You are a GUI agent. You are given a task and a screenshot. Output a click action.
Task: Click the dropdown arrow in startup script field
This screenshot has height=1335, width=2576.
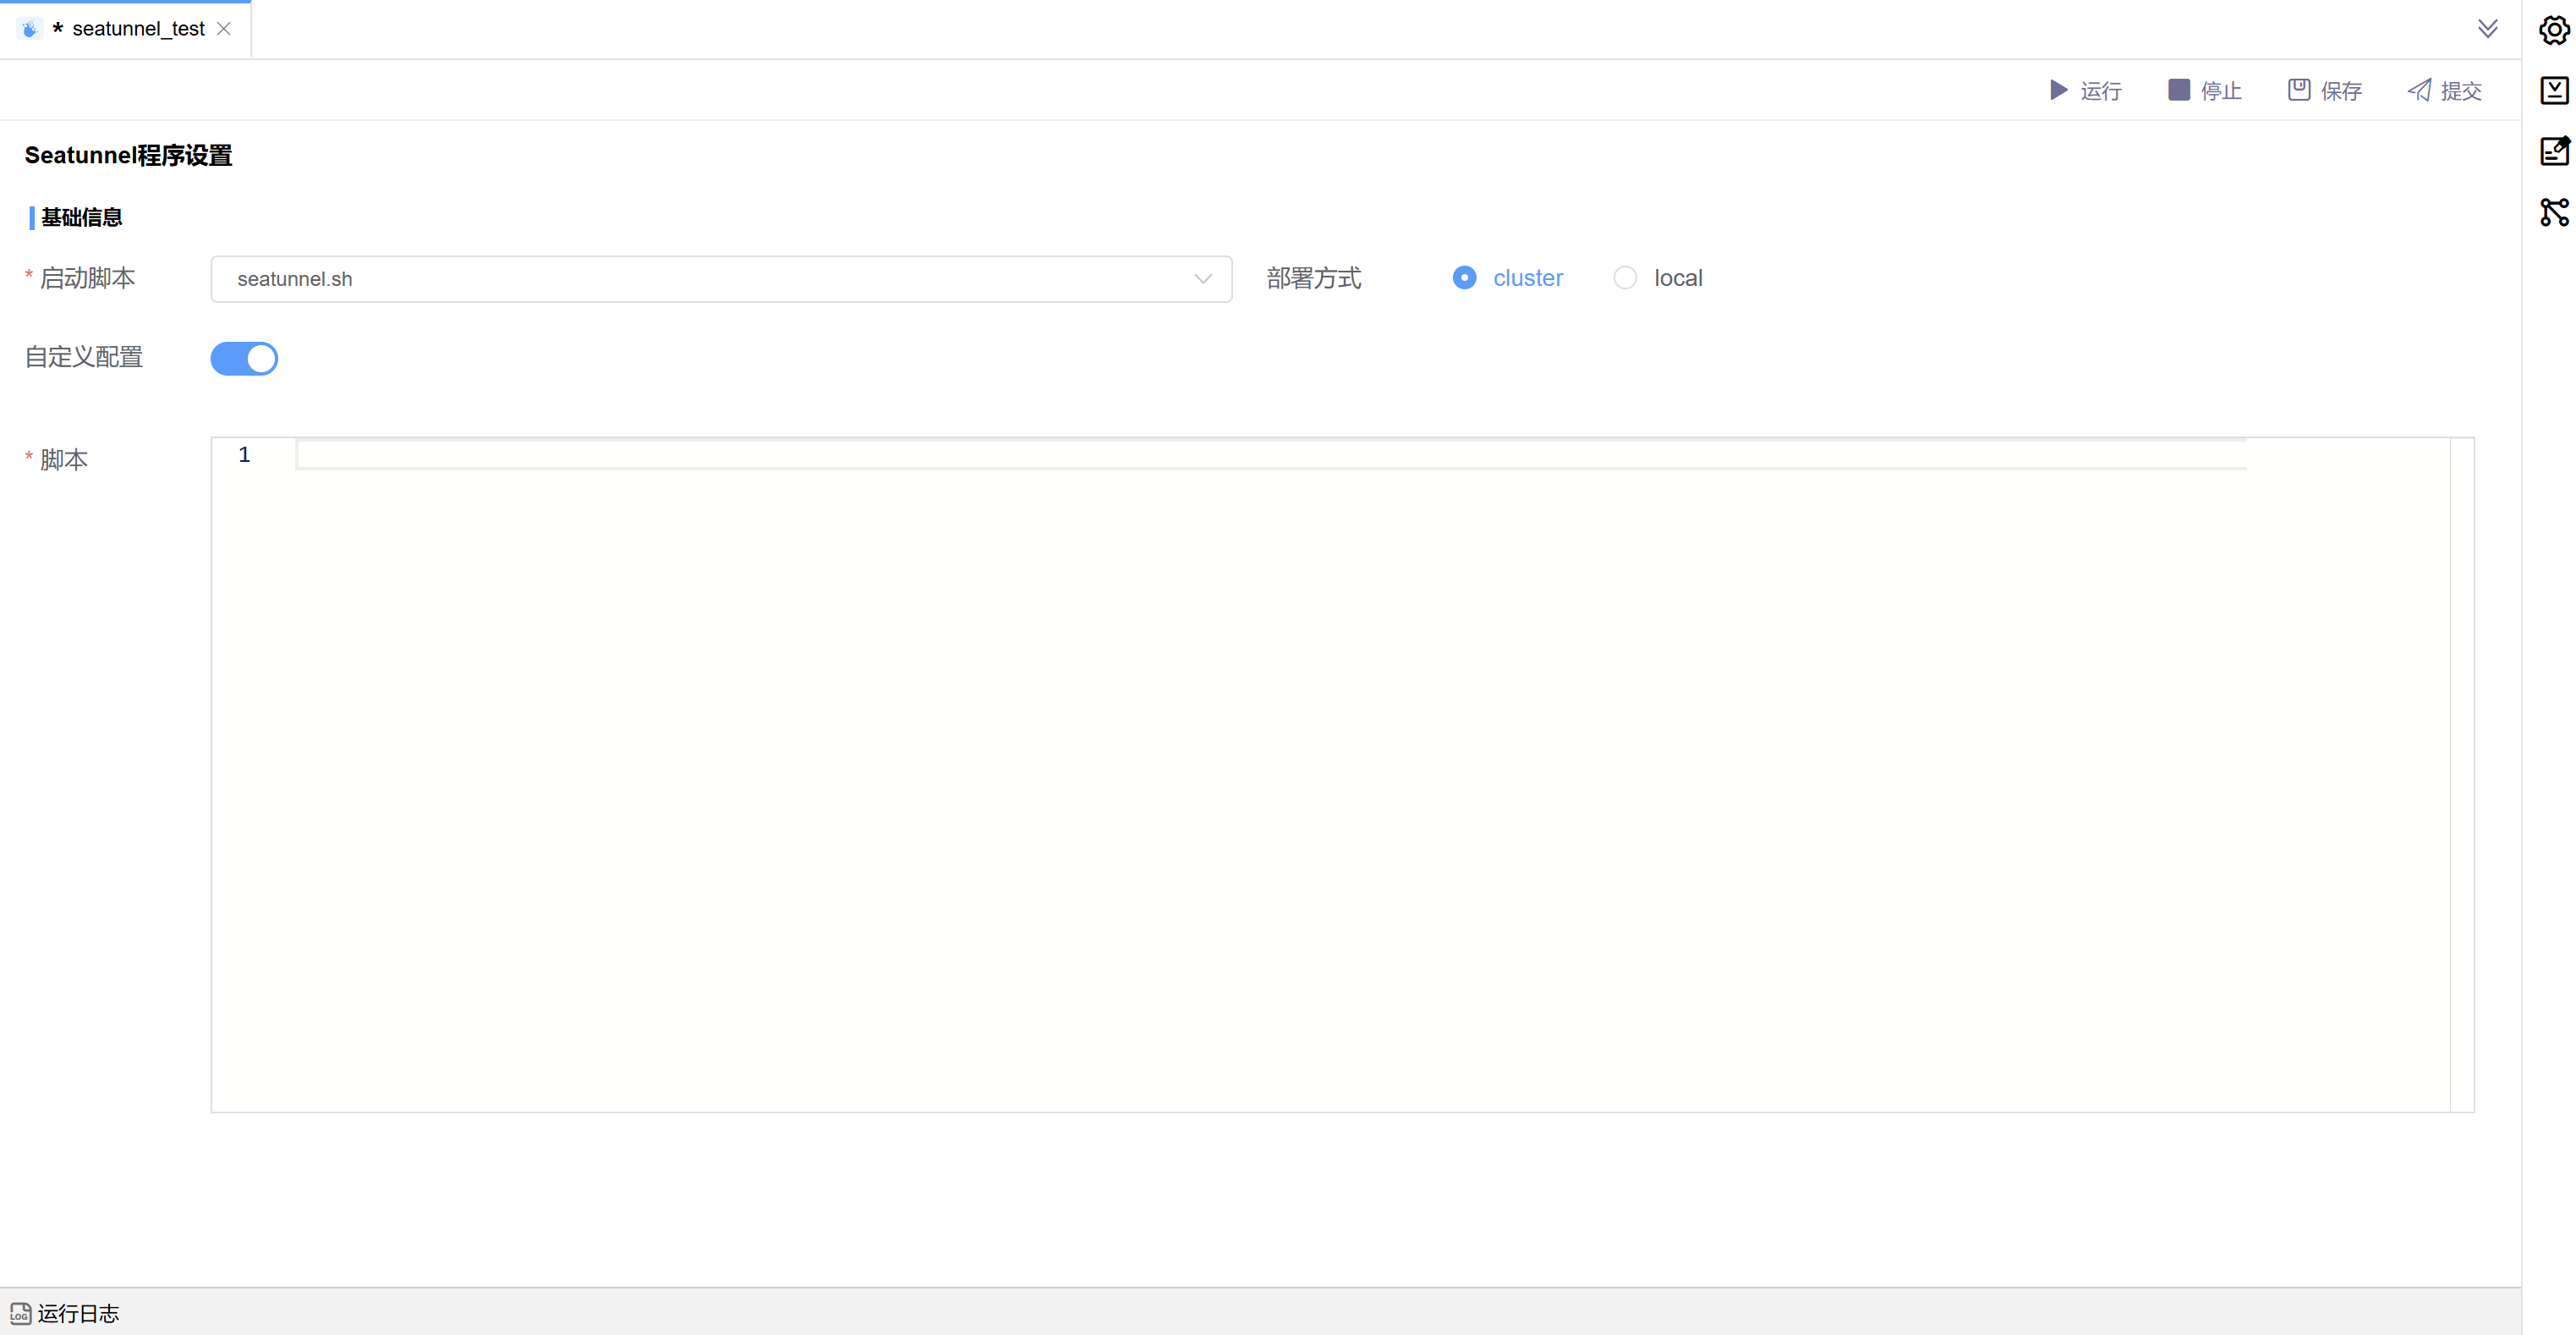pos(1203,279)
